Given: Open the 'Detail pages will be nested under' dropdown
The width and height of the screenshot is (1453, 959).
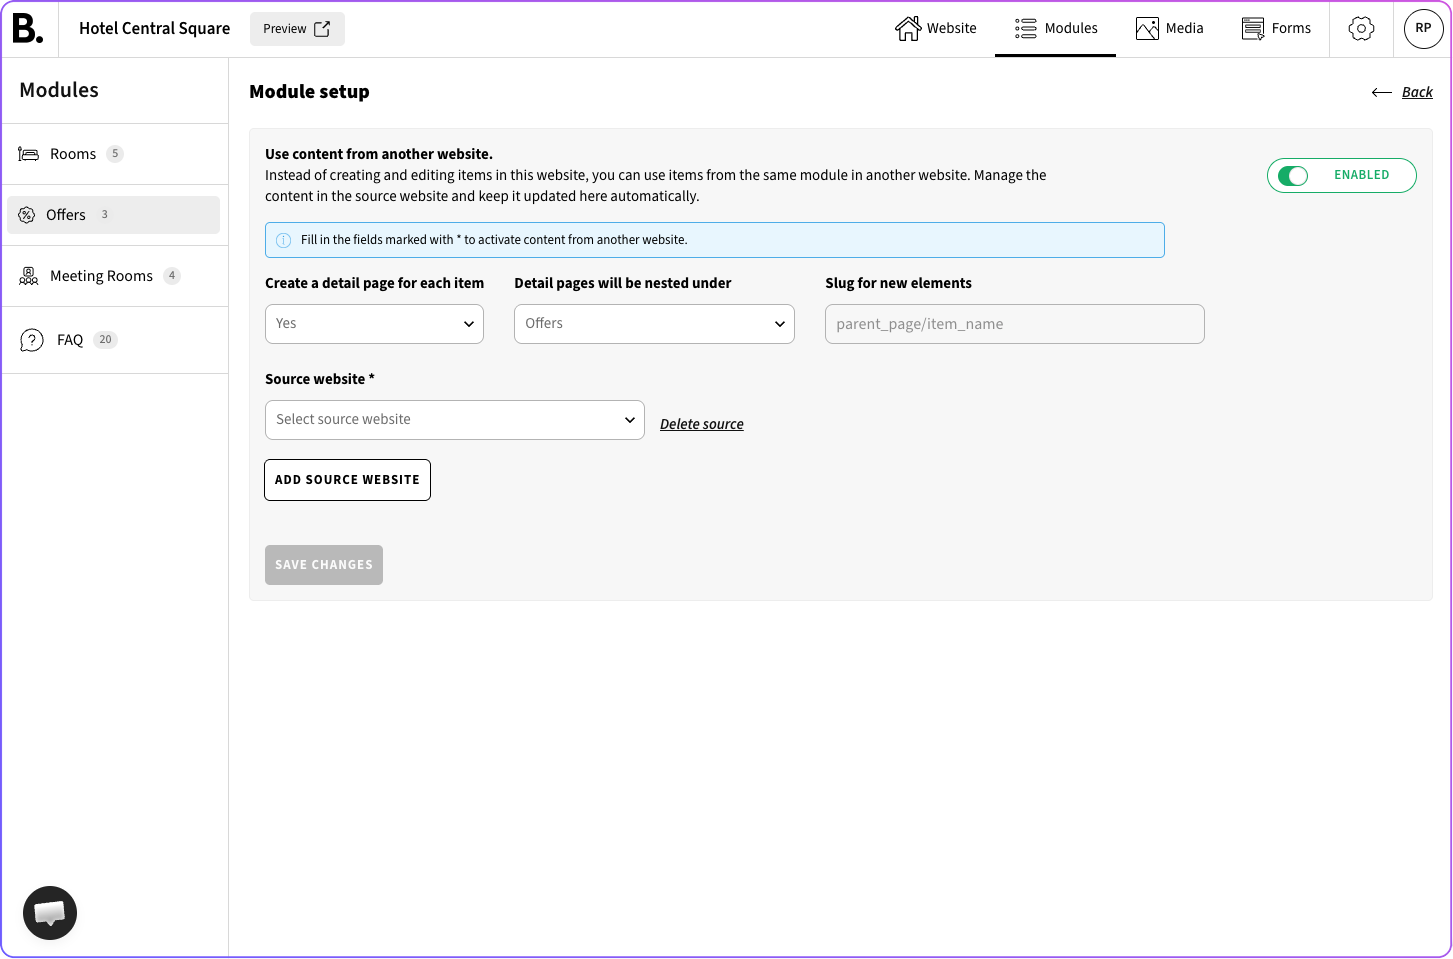Looking at the screenshot, I should coord(654,324).
